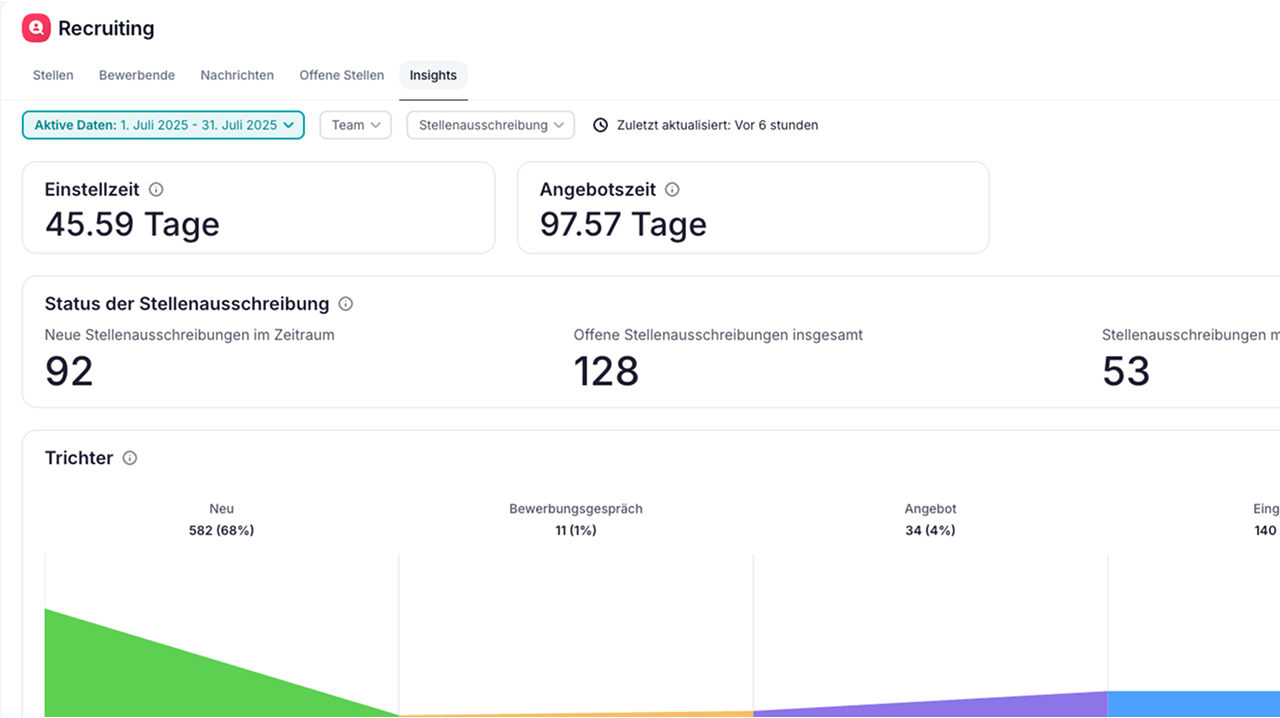Click the blue funnel segment at right
The height and width of the screenshot is (718, 1280).
1190,704
